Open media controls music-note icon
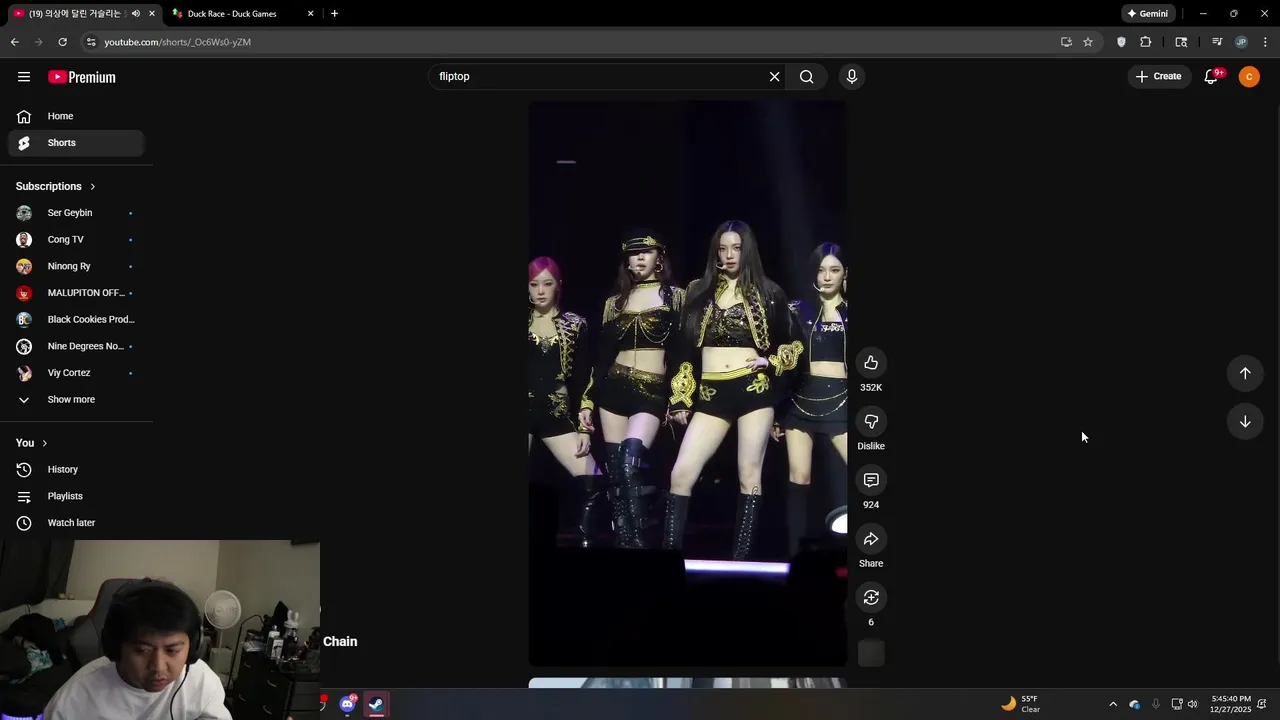Image resolution: width=1280 pixels, height=720 pixels. tap(1217, 42)
